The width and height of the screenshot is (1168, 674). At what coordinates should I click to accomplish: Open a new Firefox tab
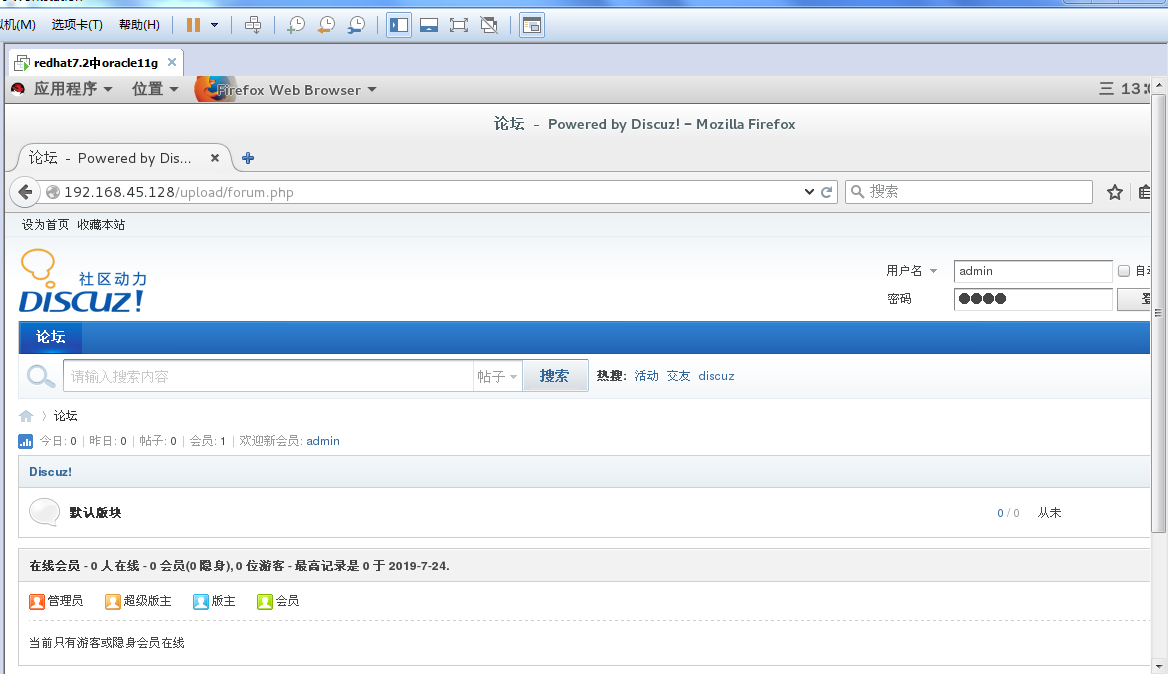[x=248, y=158]
